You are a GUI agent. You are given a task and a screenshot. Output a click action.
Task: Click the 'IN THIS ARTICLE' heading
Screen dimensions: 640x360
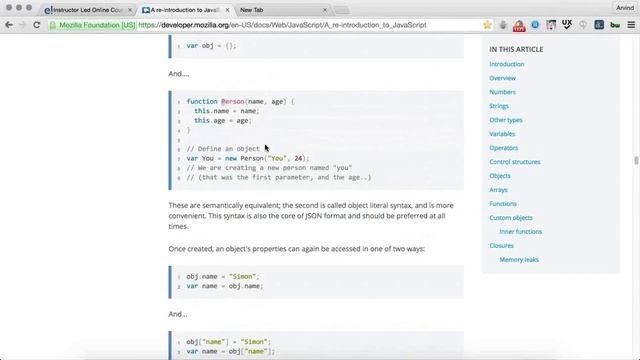[516, 49]
